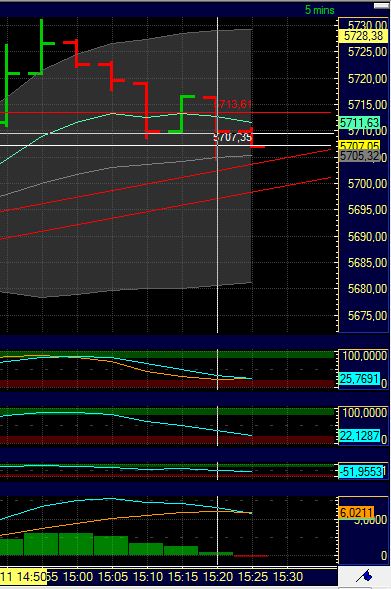Click the 5675,00 price axis label
Image resolution: width=391 pixels, height=589 pixels.
point(367,315)
